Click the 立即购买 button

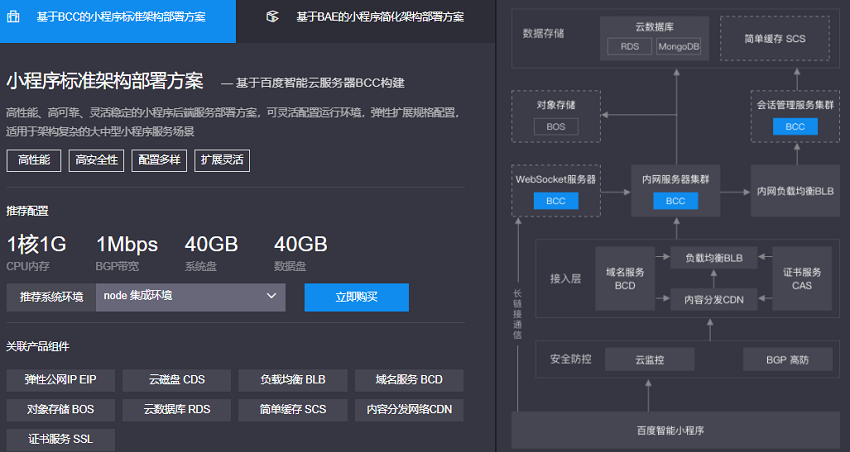tap(356, 297)
